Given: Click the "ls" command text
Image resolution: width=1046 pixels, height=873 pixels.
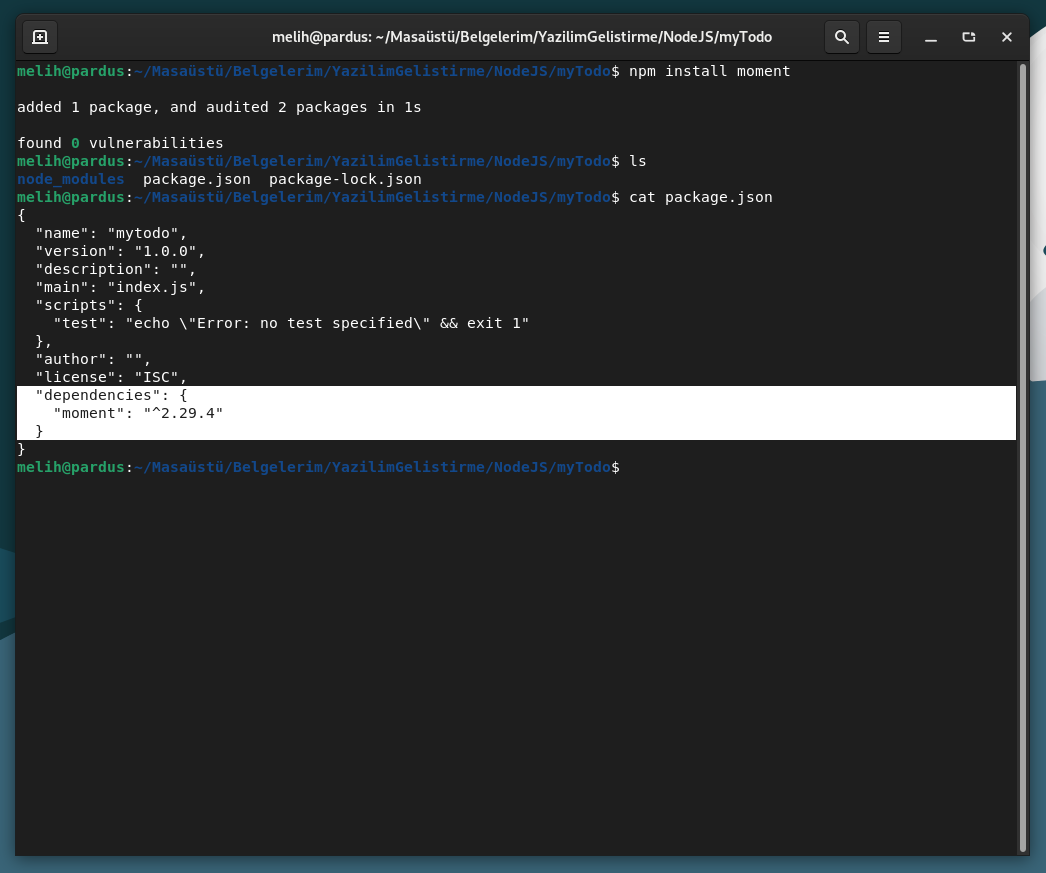Looking at the screenshot, I should [638, 161].
